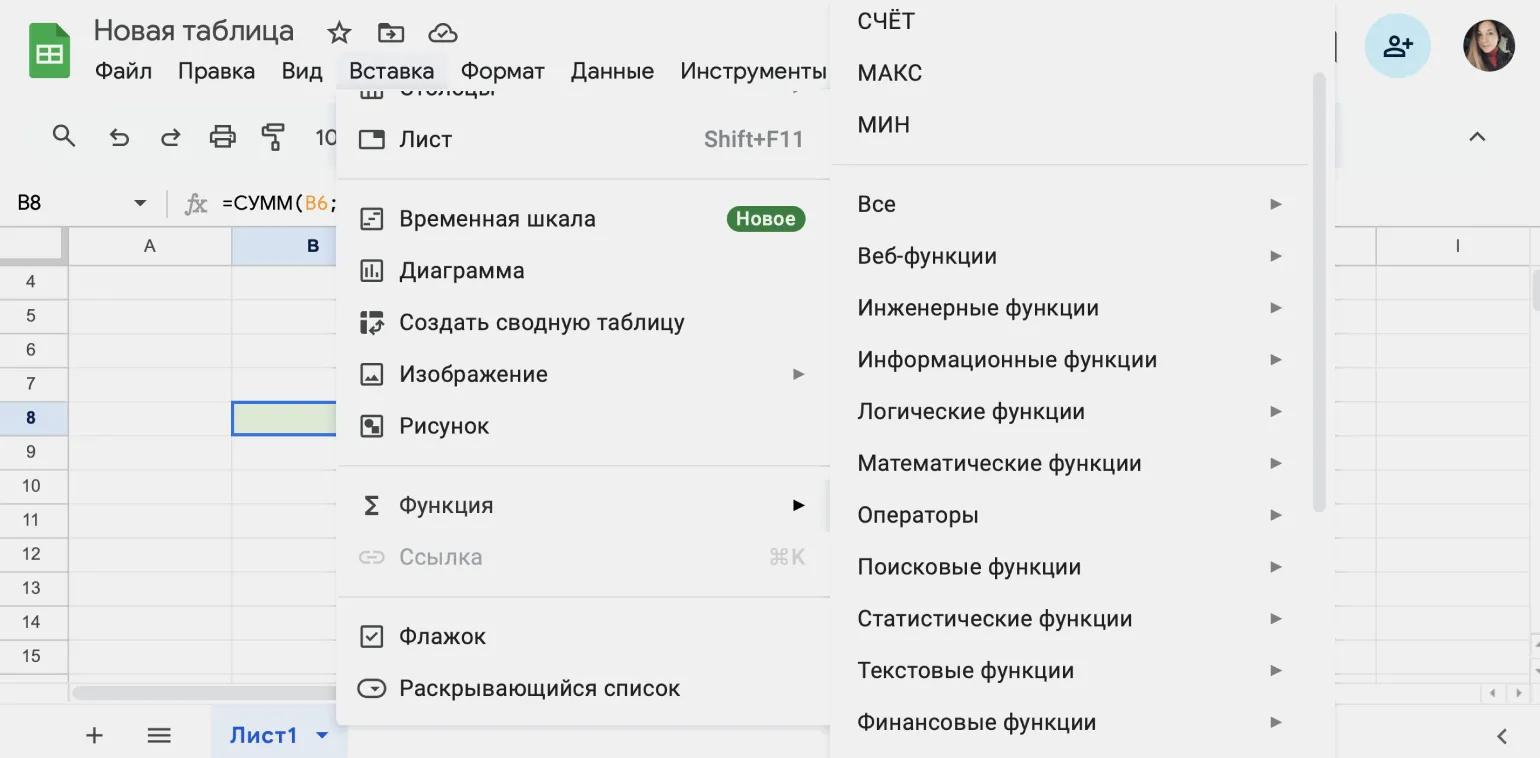This screenshot has width=1540, height=758.
Task: Collapse the toolbar with the up chevron
Action: coord(1477,137)
